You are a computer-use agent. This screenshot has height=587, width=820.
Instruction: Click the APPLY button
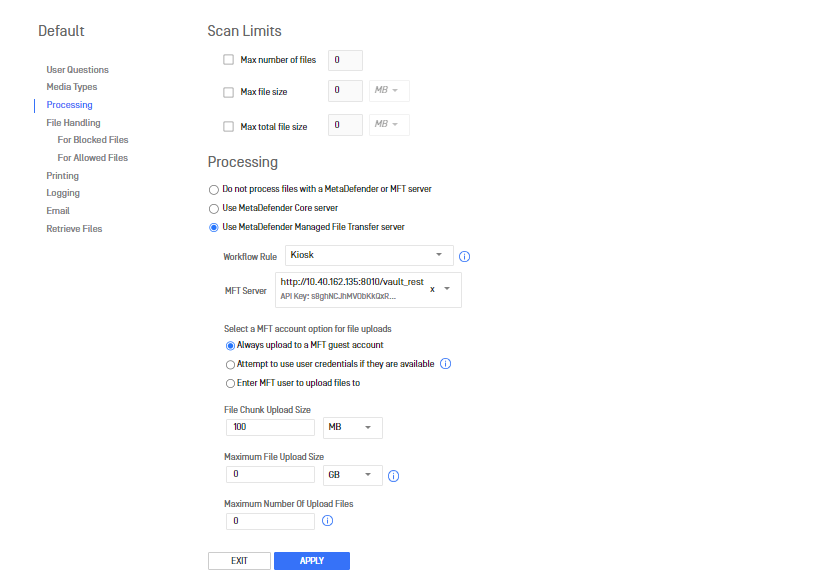point(312,561)
